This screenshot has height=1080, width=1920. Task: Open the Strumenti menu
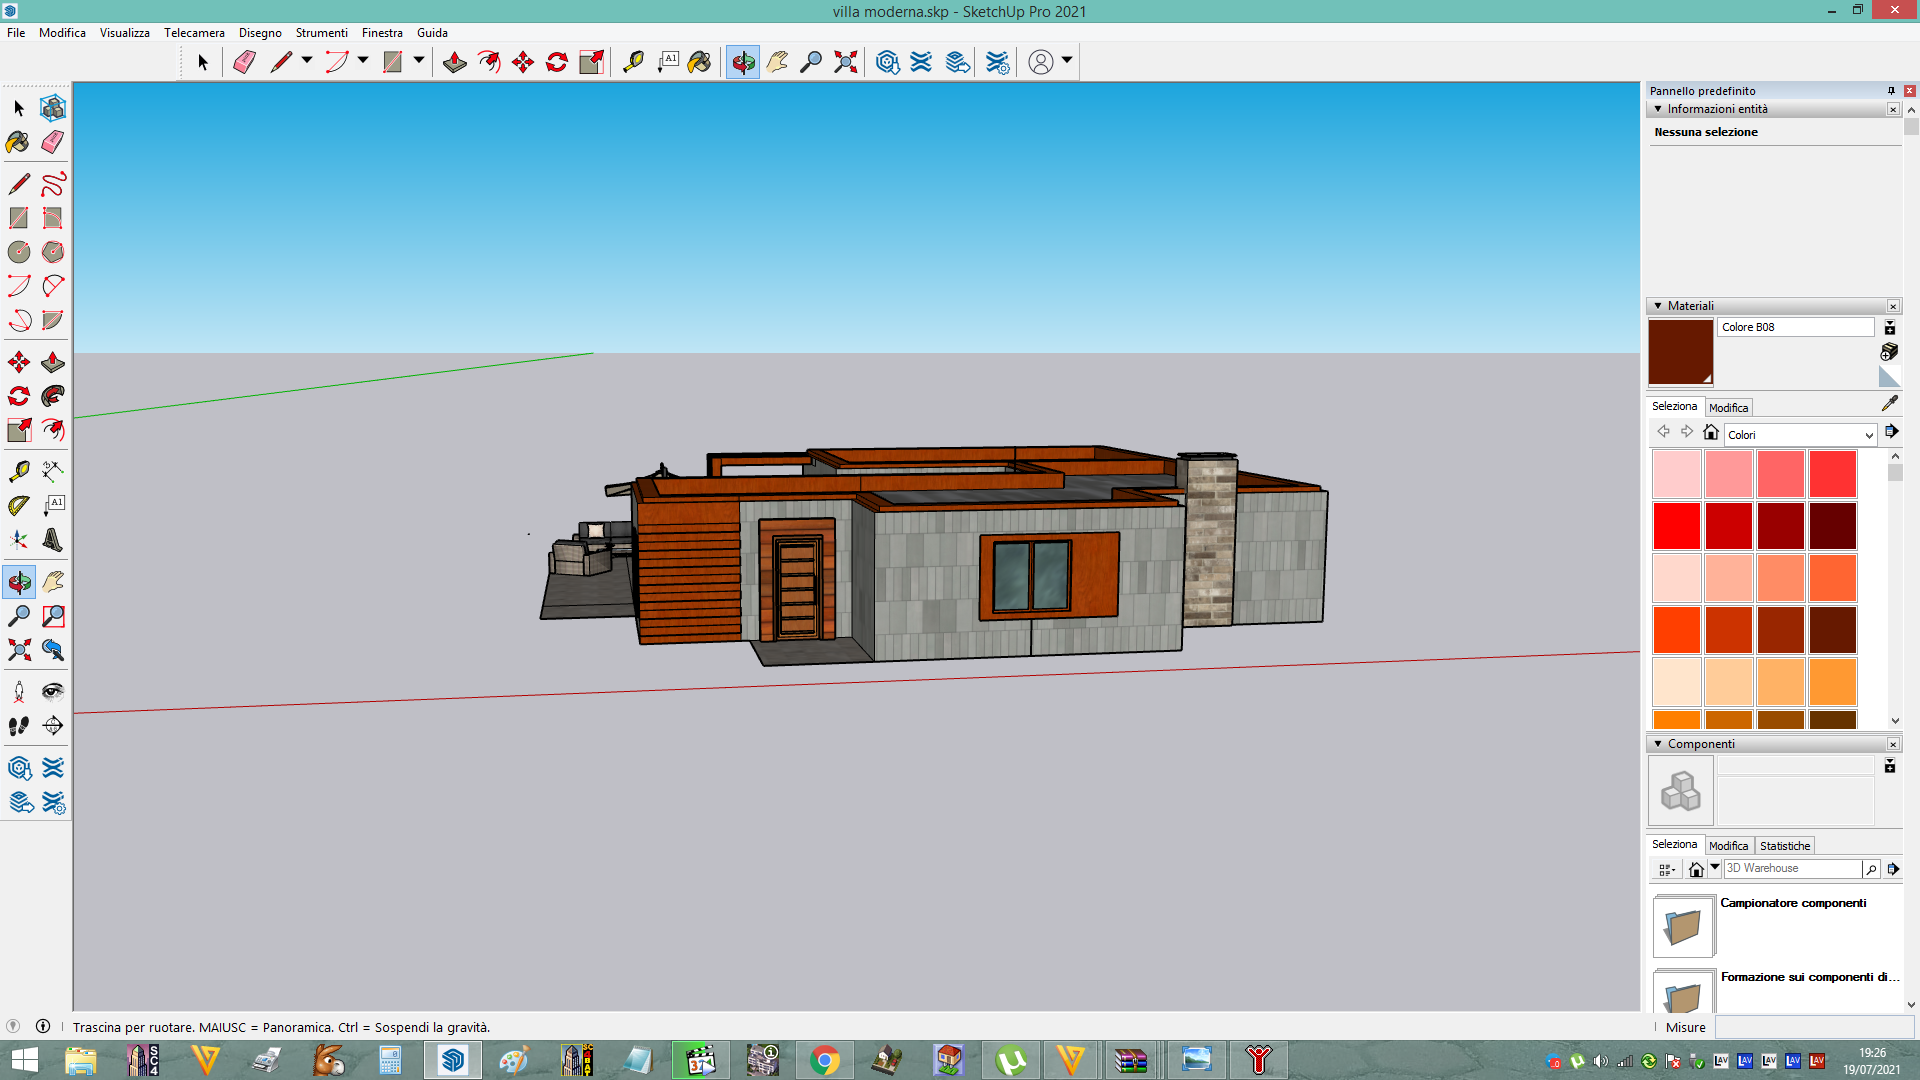point(321,33)
